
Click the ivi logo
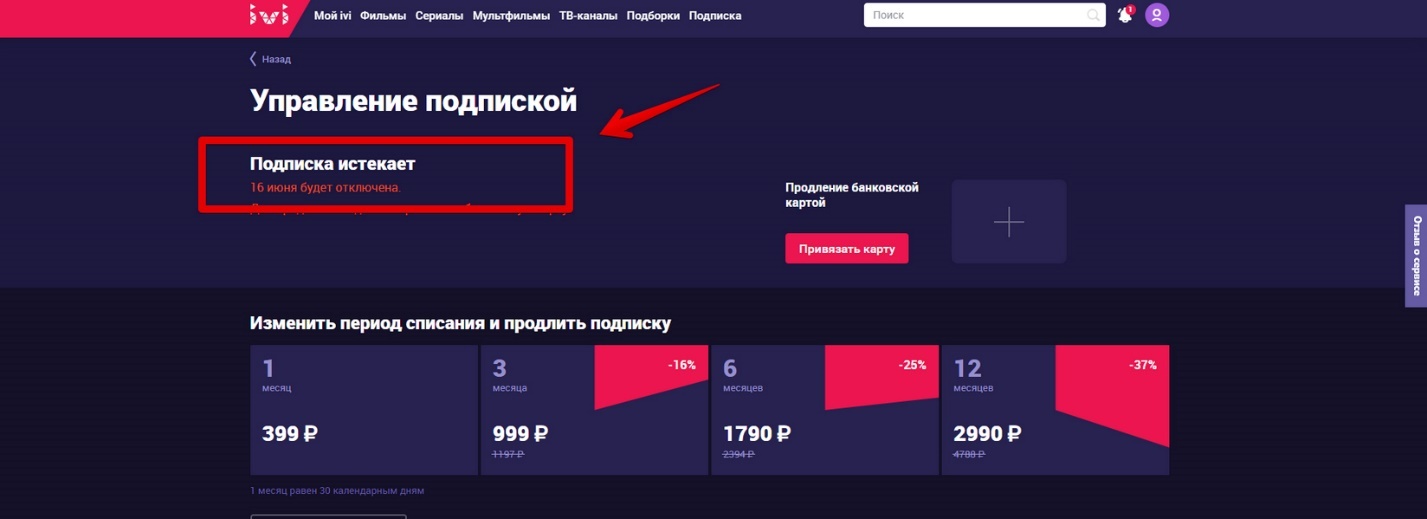coord(268,15)
